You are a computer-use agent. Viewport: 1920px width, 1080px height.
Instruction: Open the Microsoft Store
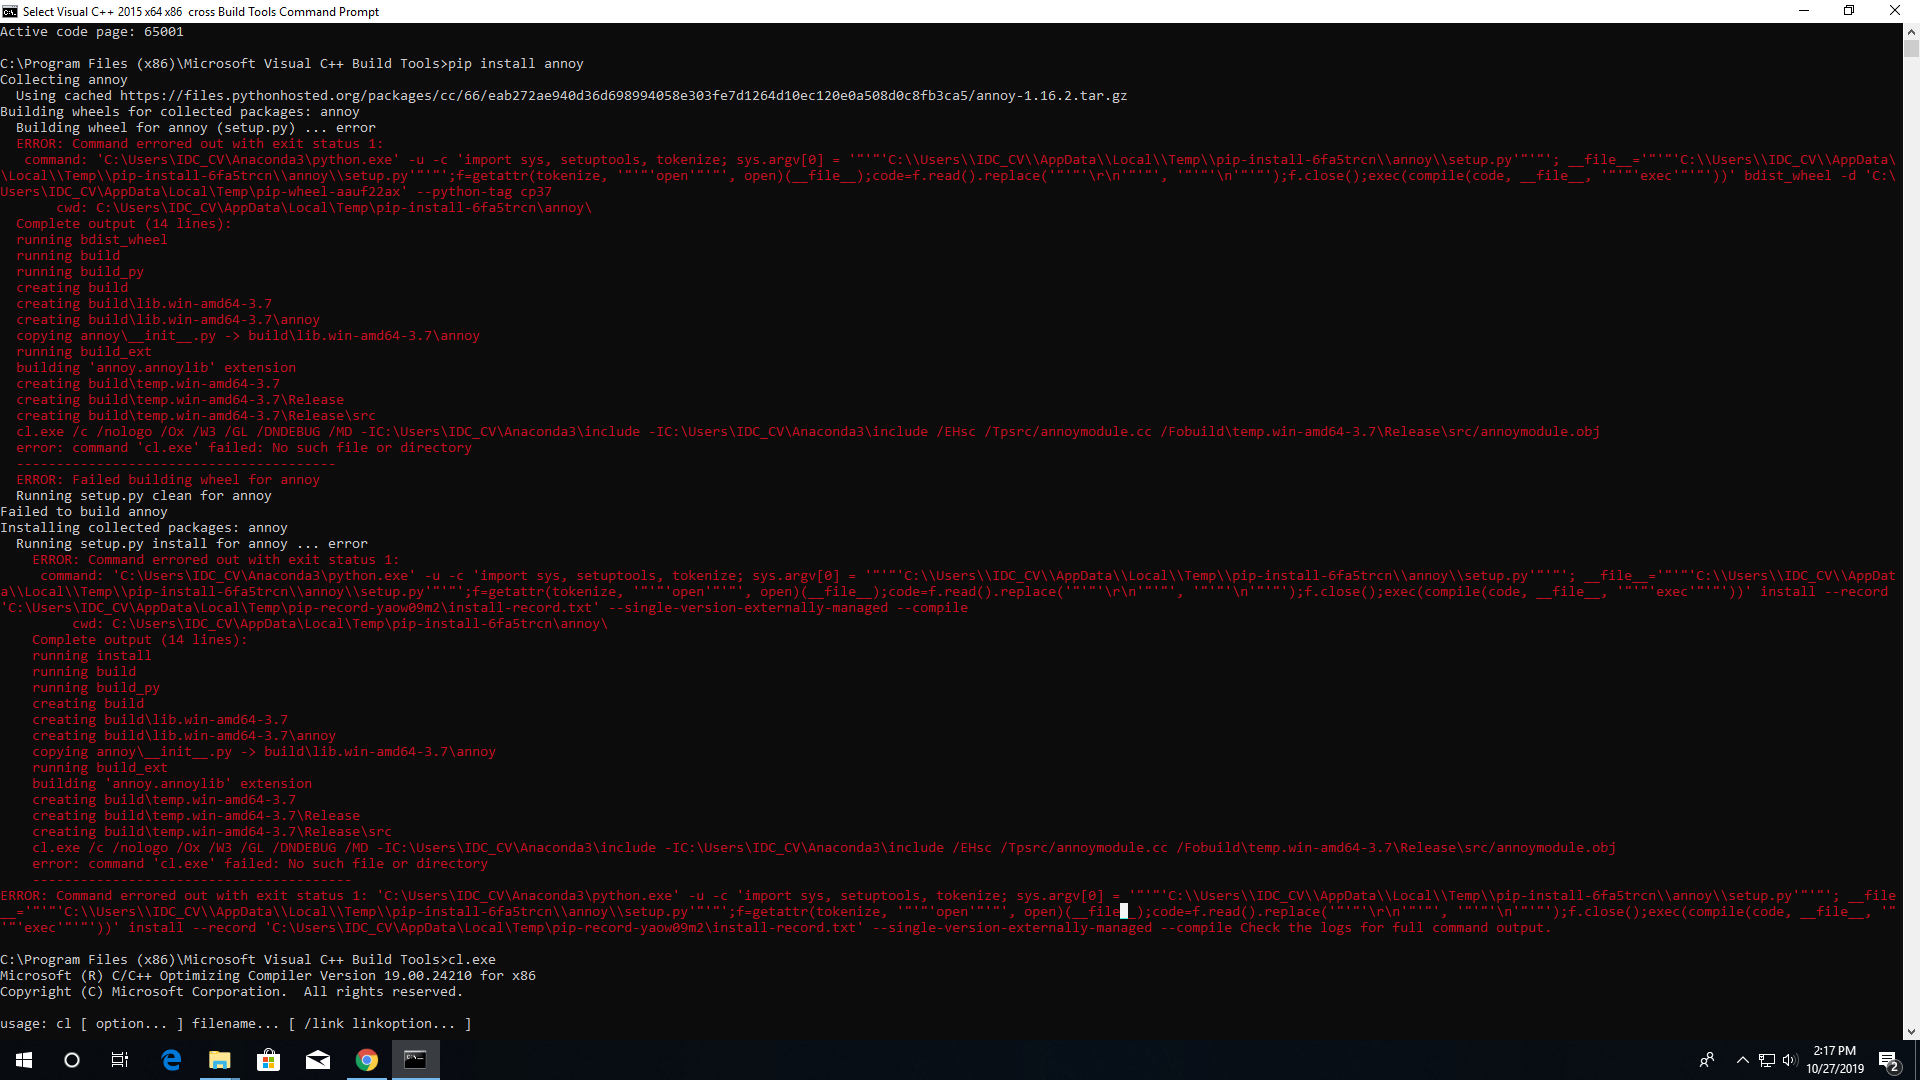(x=267, y=1059)
